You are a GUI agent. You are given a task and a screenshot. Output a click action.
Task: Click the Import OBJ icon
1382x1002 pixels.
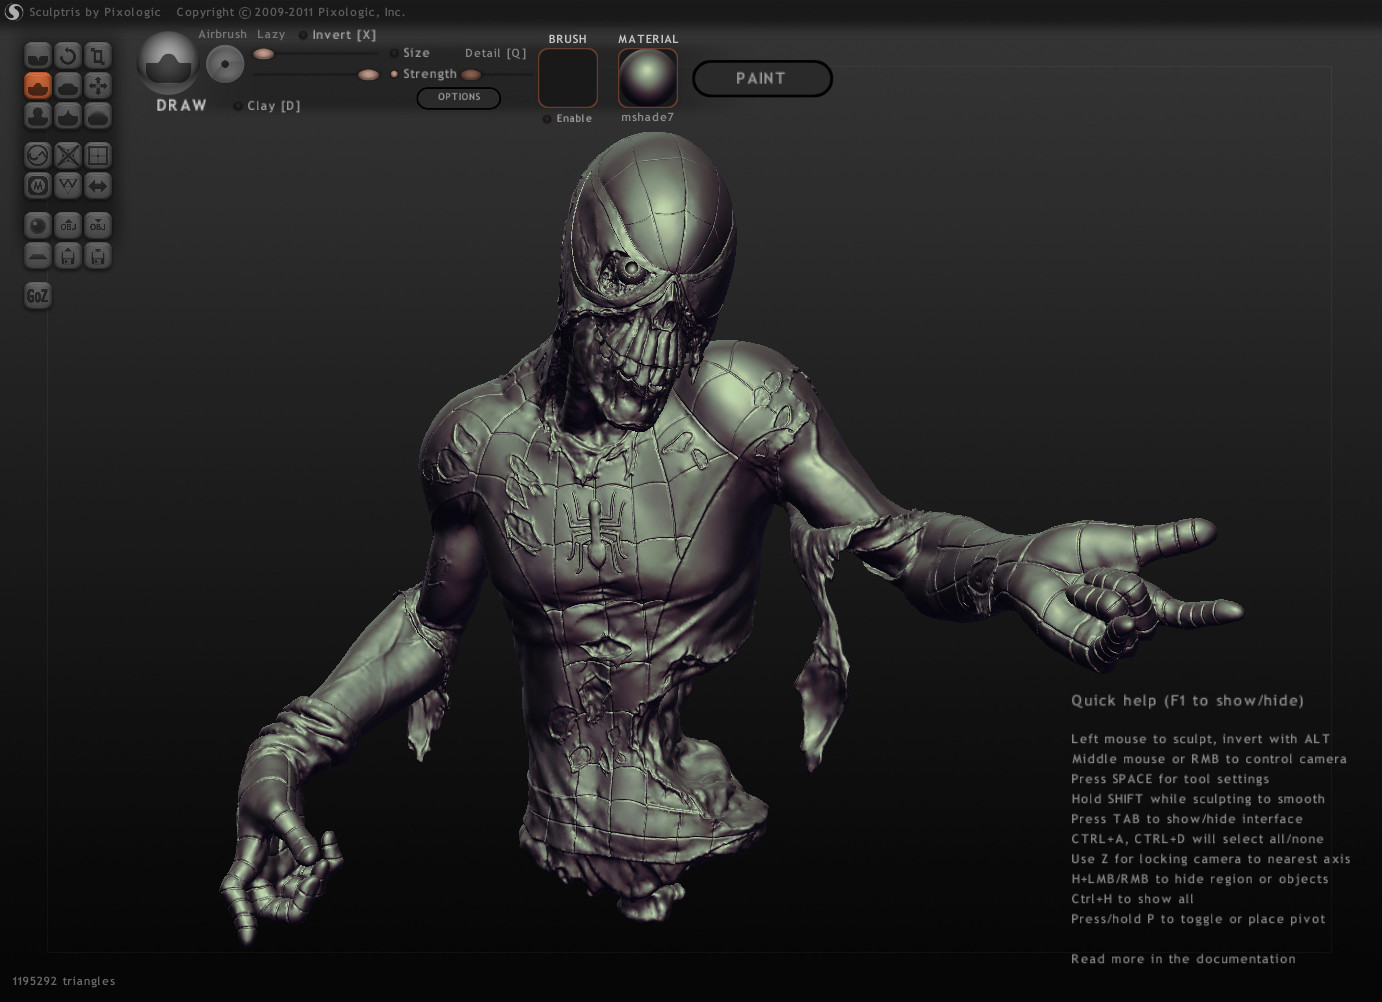(68, 226)
